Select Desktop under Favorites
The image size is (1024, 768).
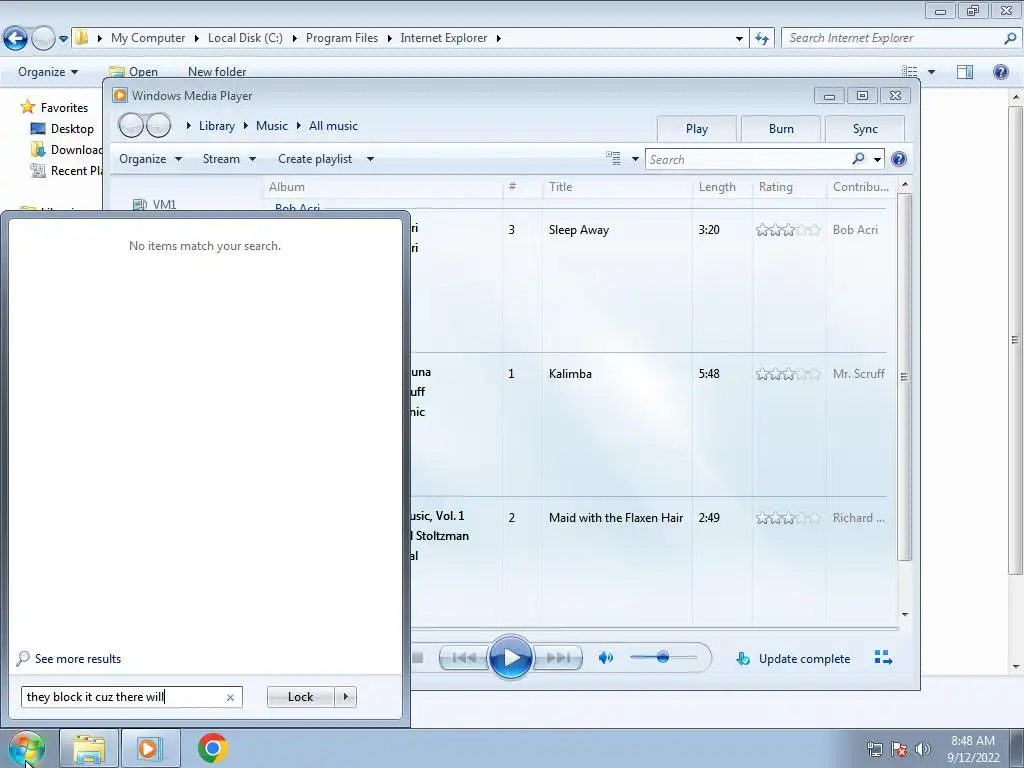click(63, 129)
